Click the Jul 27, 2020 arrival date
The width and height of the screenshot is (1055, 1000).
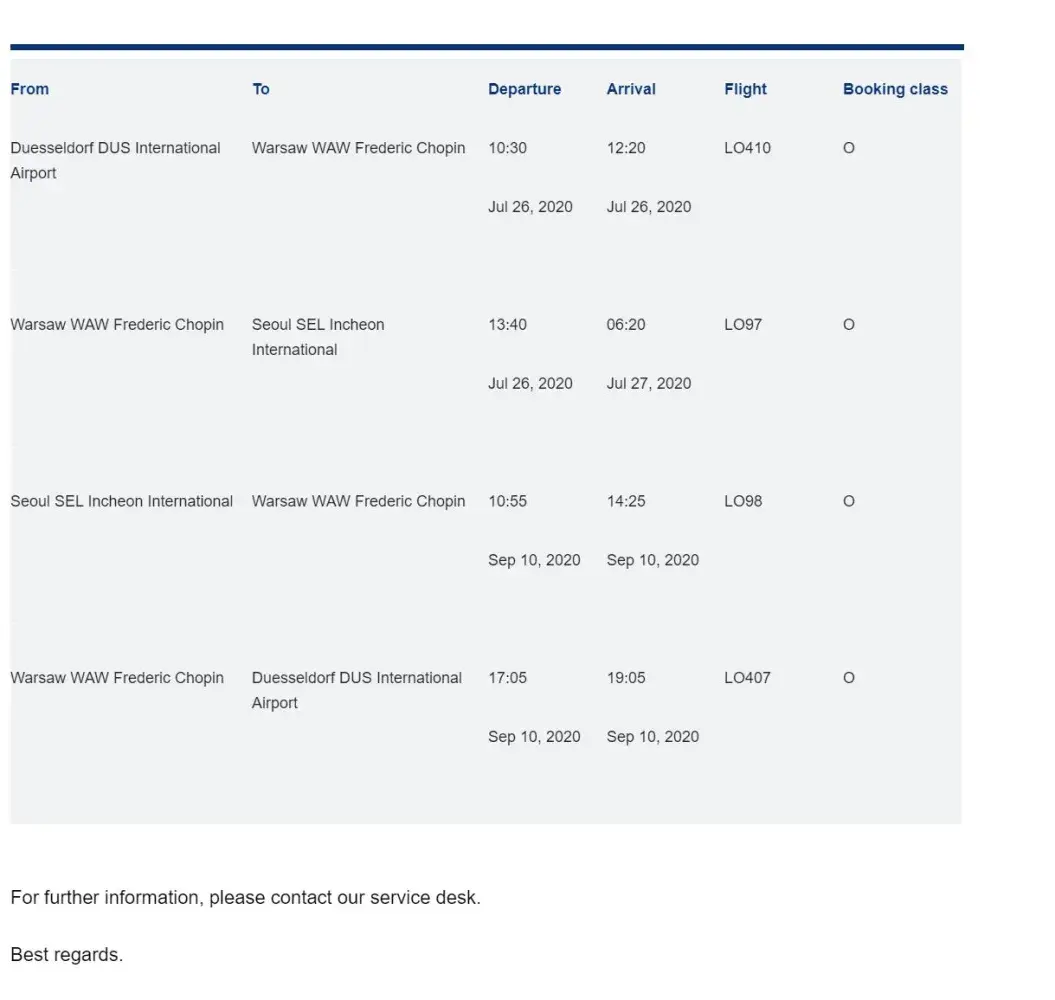(x=649, y=383)
